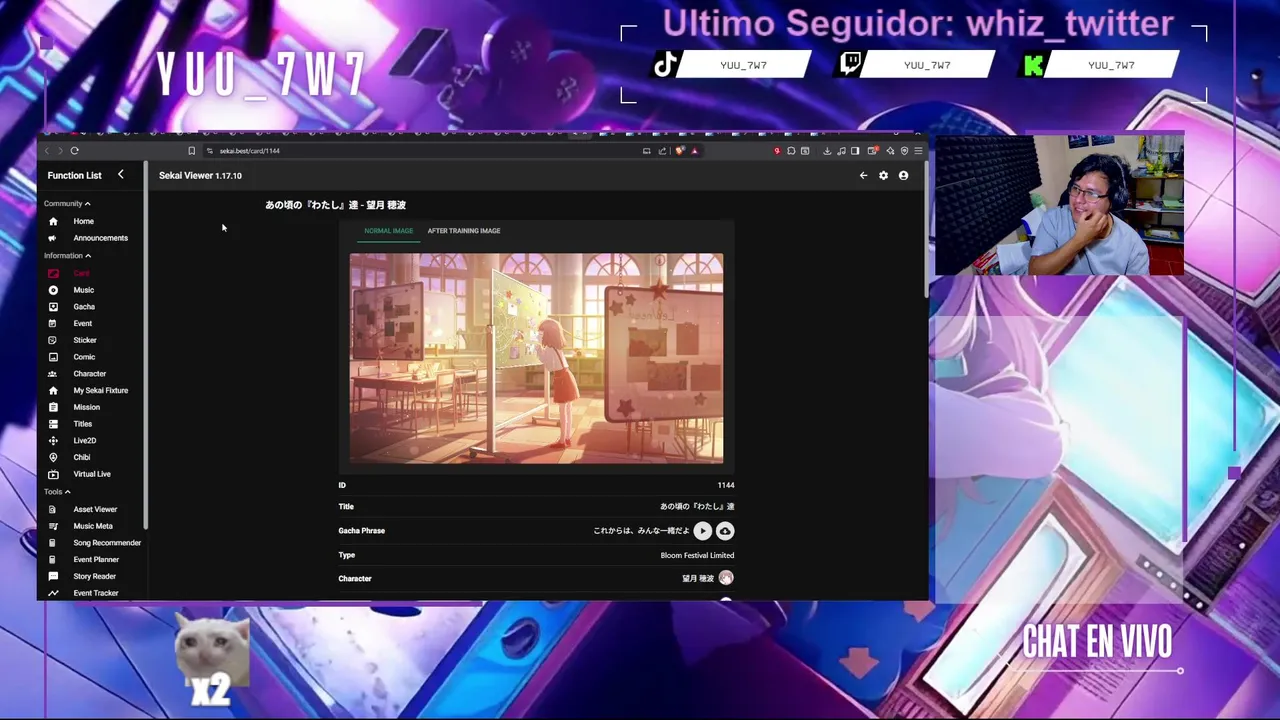
Task: Collapse the Function List with the chevron
Action: click(120, 175)
